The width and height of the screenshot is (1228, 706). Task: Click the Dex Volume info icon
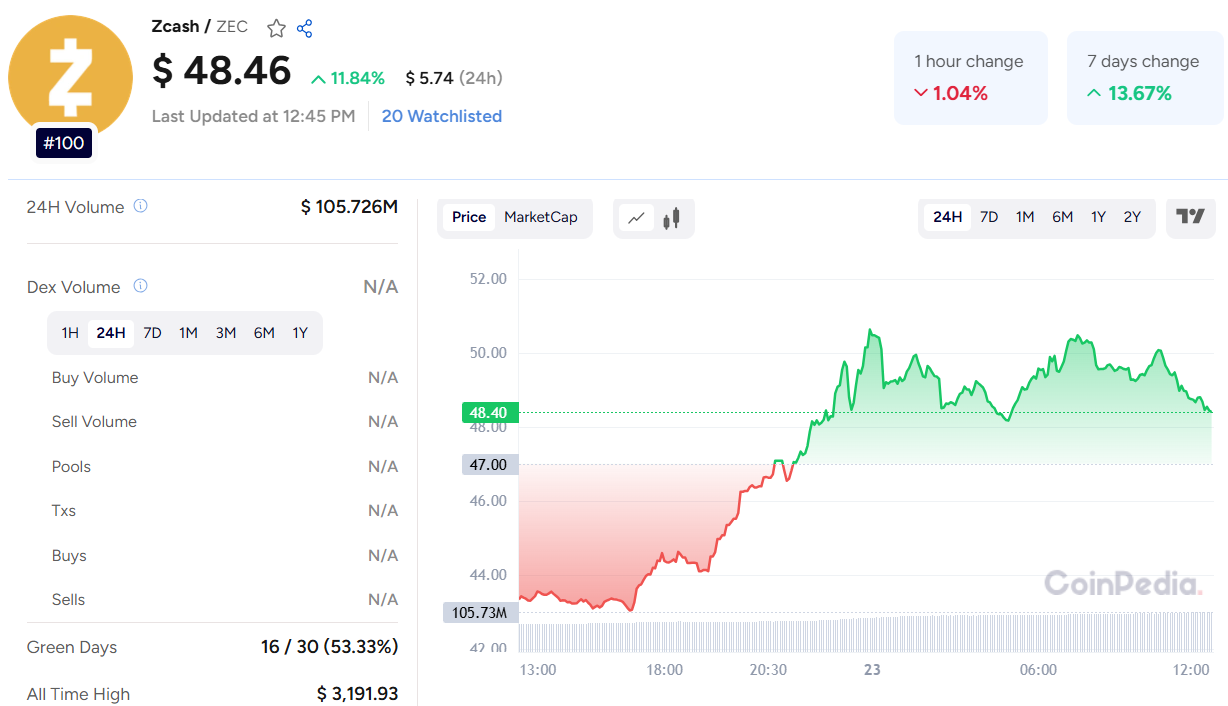[141, 286]
